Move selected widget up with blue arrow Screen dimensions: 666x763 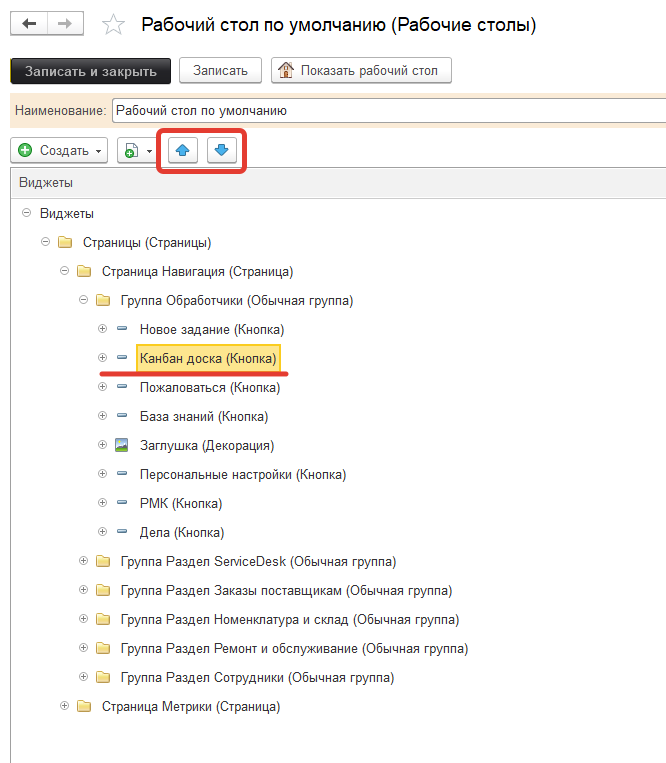[182, 151]
